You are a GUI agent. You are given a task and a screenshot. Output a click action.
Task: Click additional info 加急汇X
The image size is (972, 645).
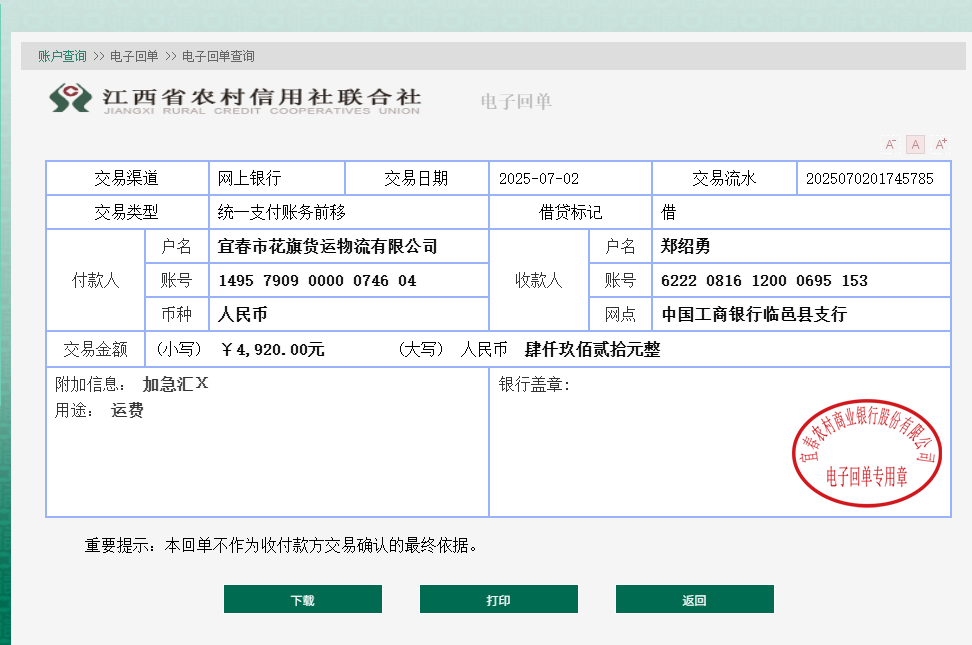(x=175, y=384)
